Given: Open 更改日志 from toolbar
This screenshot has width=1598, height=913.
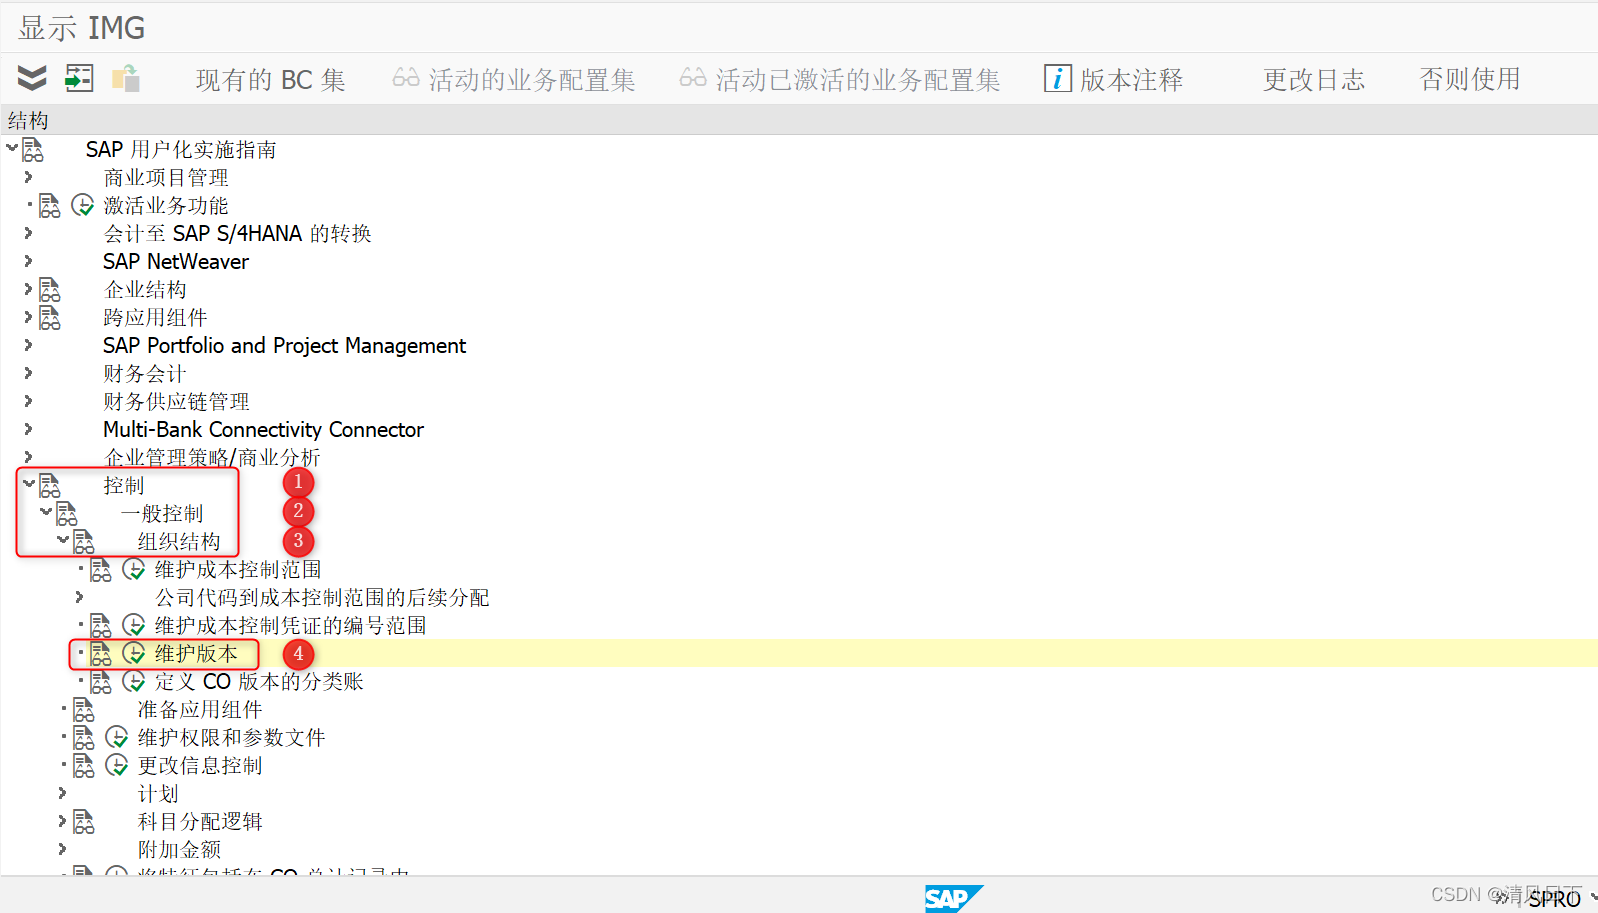Looking at the screenshot, I should pos(1314,80).
